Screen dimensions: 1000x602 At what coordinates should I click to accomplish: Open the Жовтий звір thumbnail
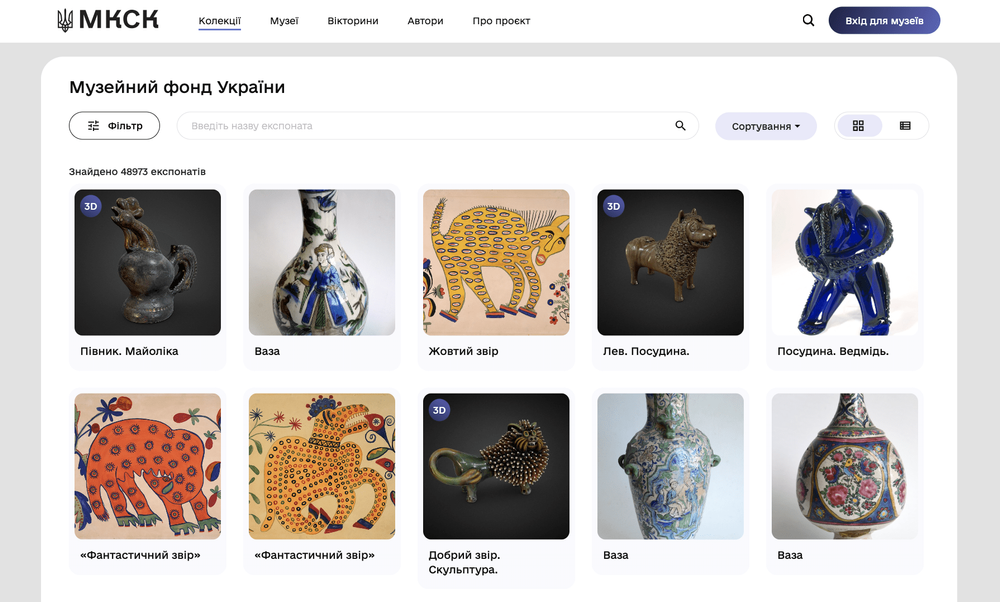(x=496, y=262)
